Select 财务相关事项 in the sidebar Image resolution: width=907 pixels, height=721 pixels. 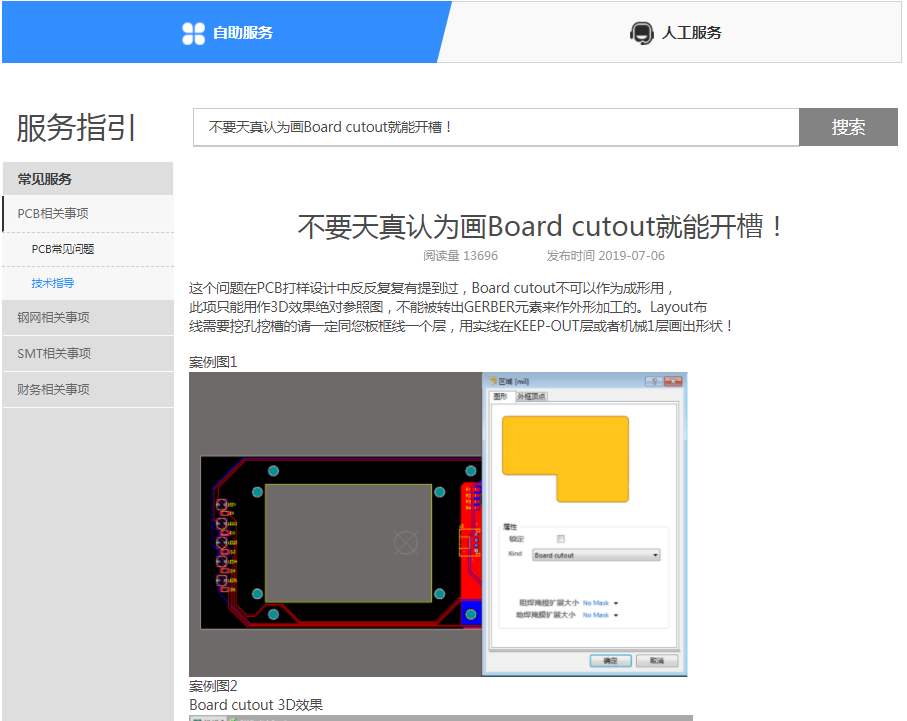(53, 390)
